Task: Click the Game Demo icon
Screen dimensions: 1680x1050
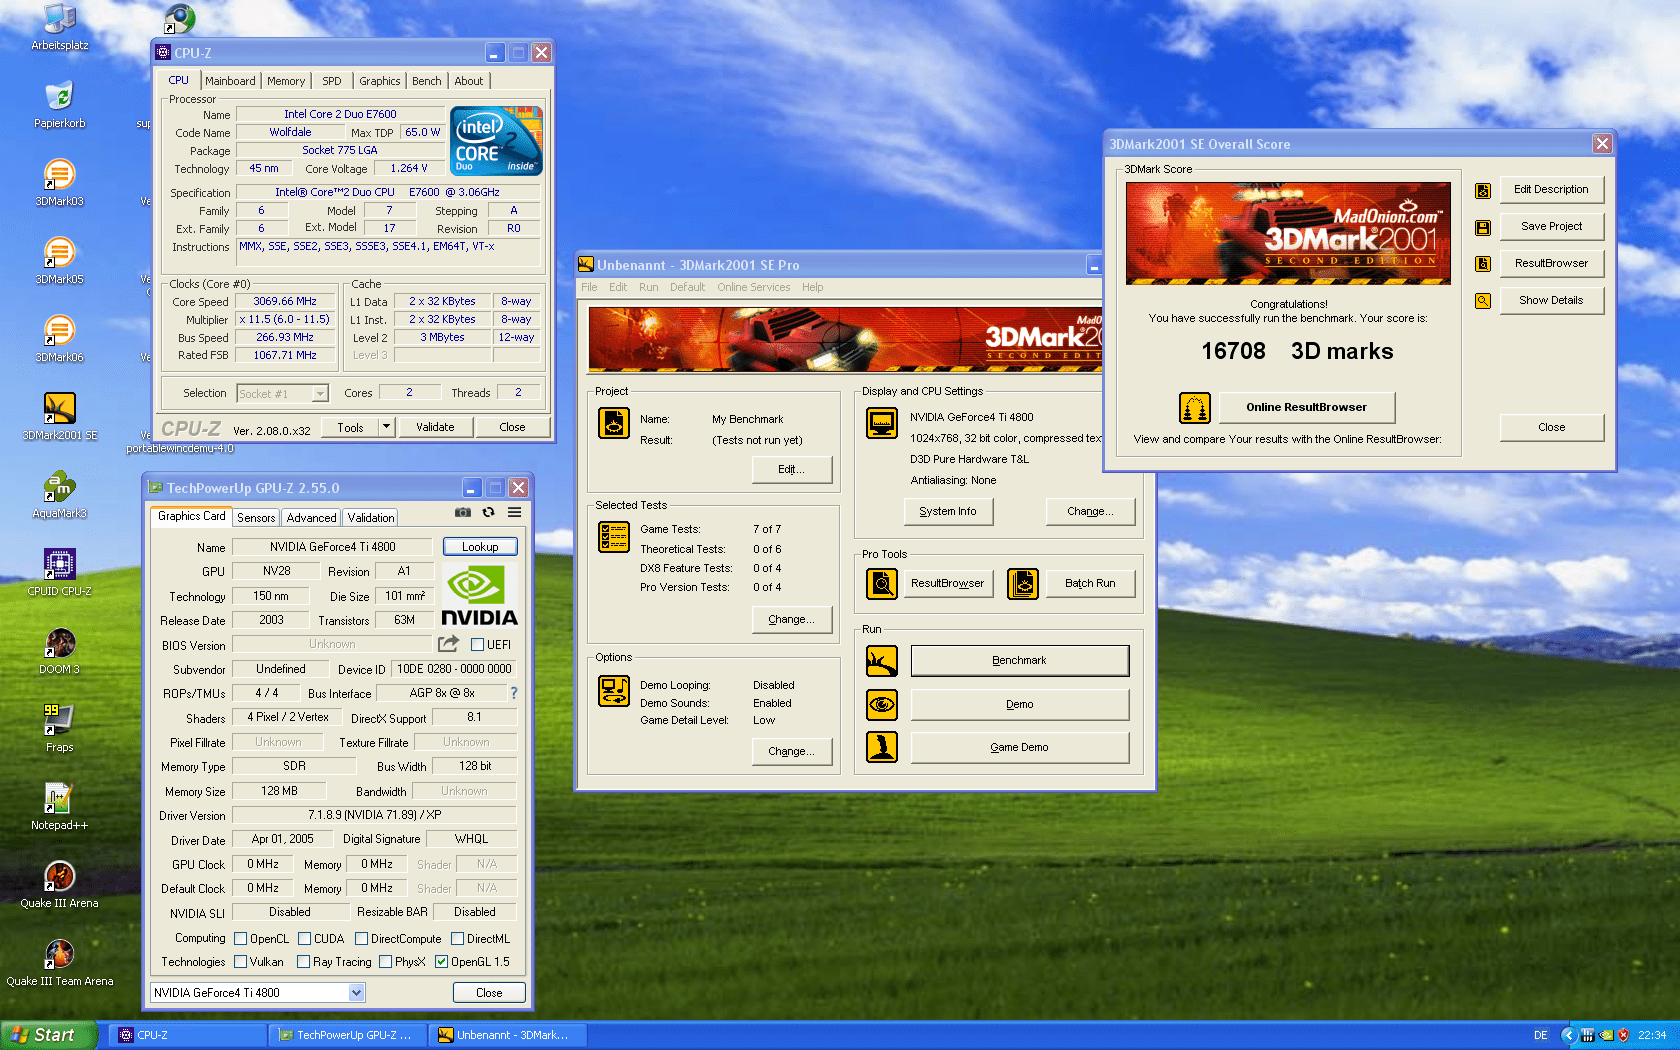Action: [x=882, y=747]
